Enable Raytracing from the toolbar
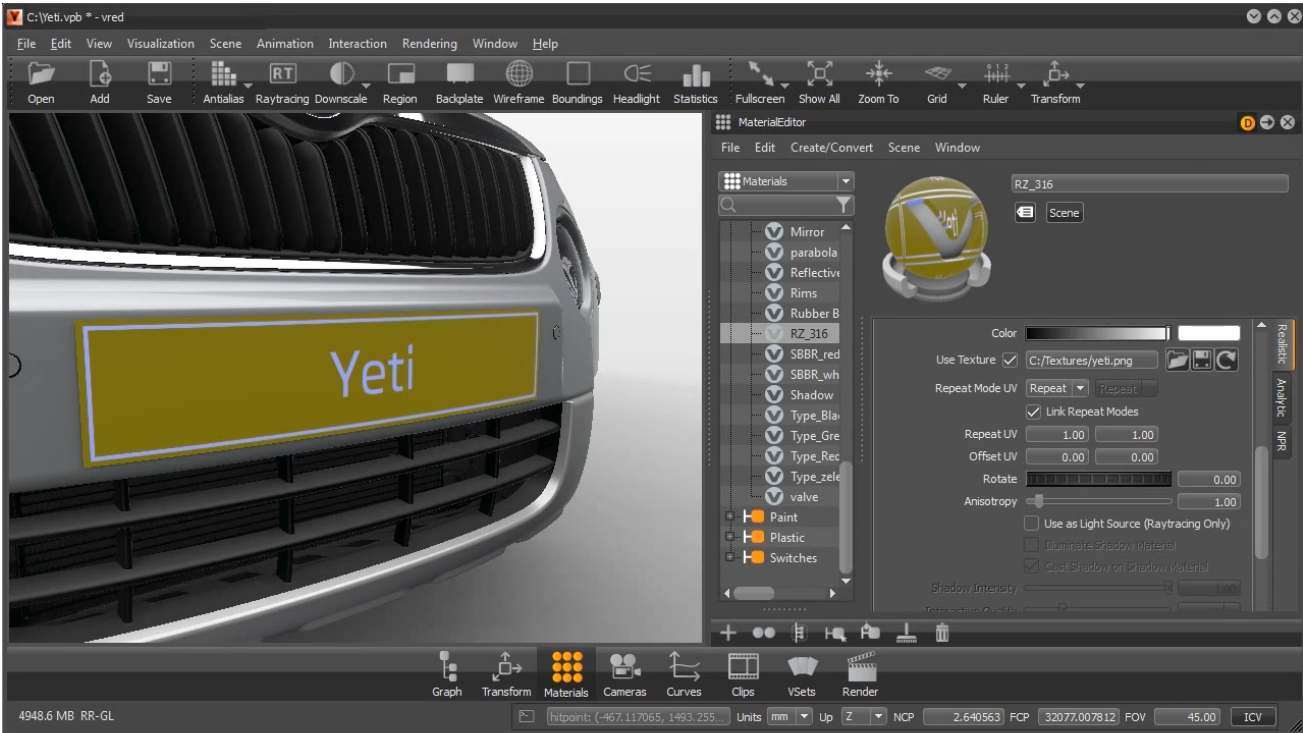1303x733 pixels. [283, 74]
